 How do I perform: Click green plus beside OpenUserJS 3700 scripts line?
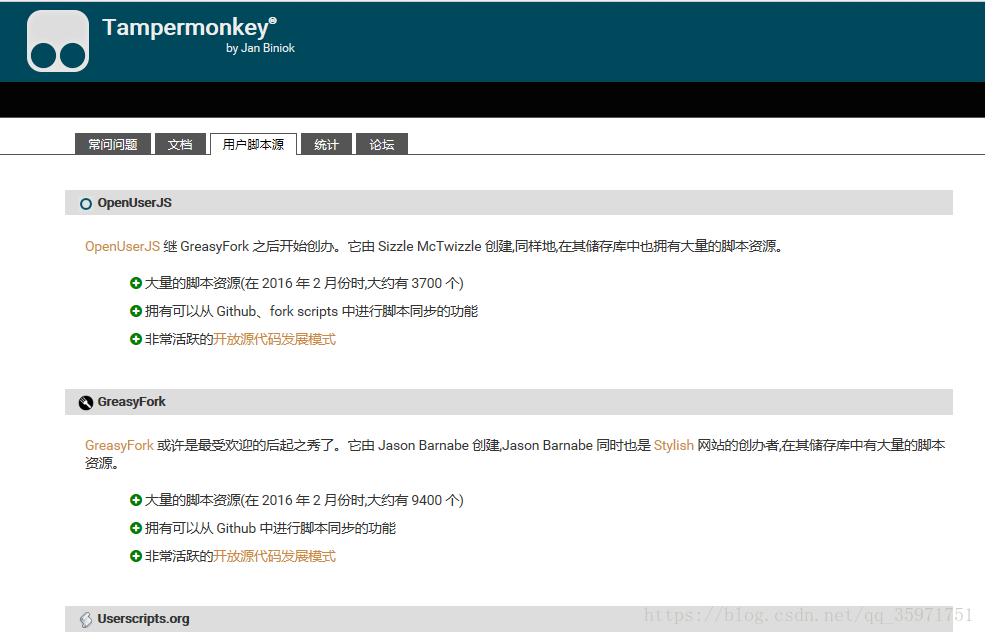point(136,283)
